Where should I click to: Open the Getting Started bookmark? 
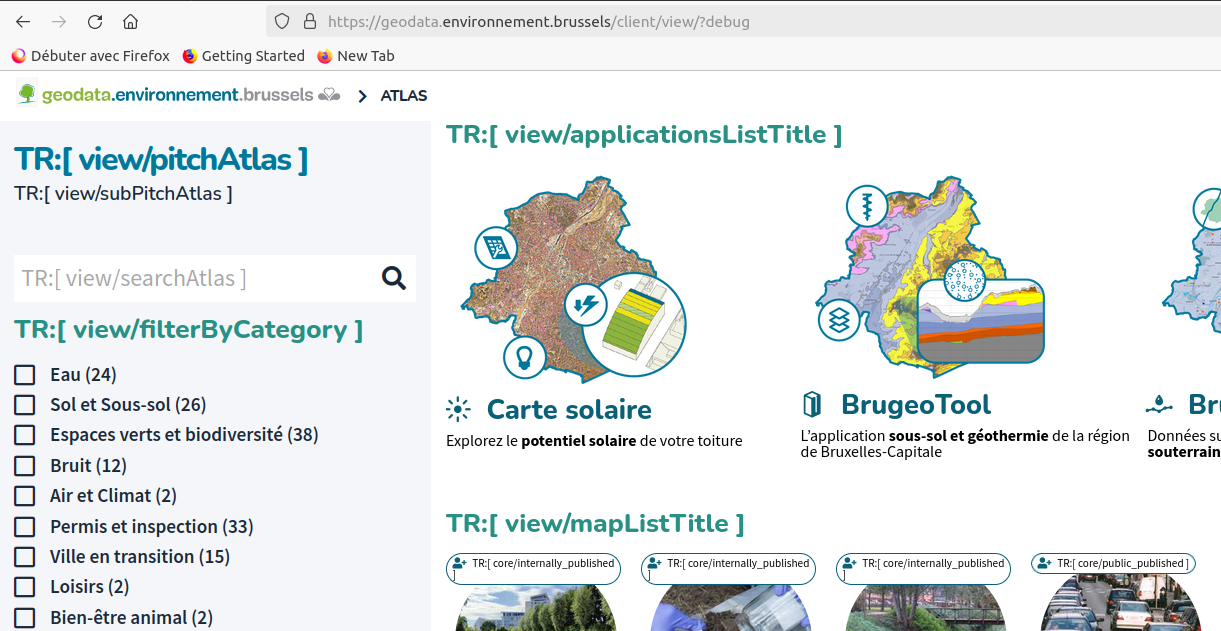[x=243, y=56]
